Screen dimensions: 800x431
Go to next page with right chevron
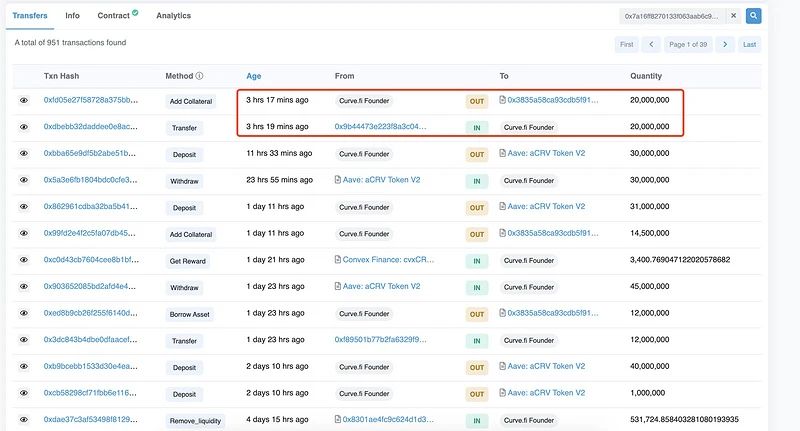click(726, 44)
